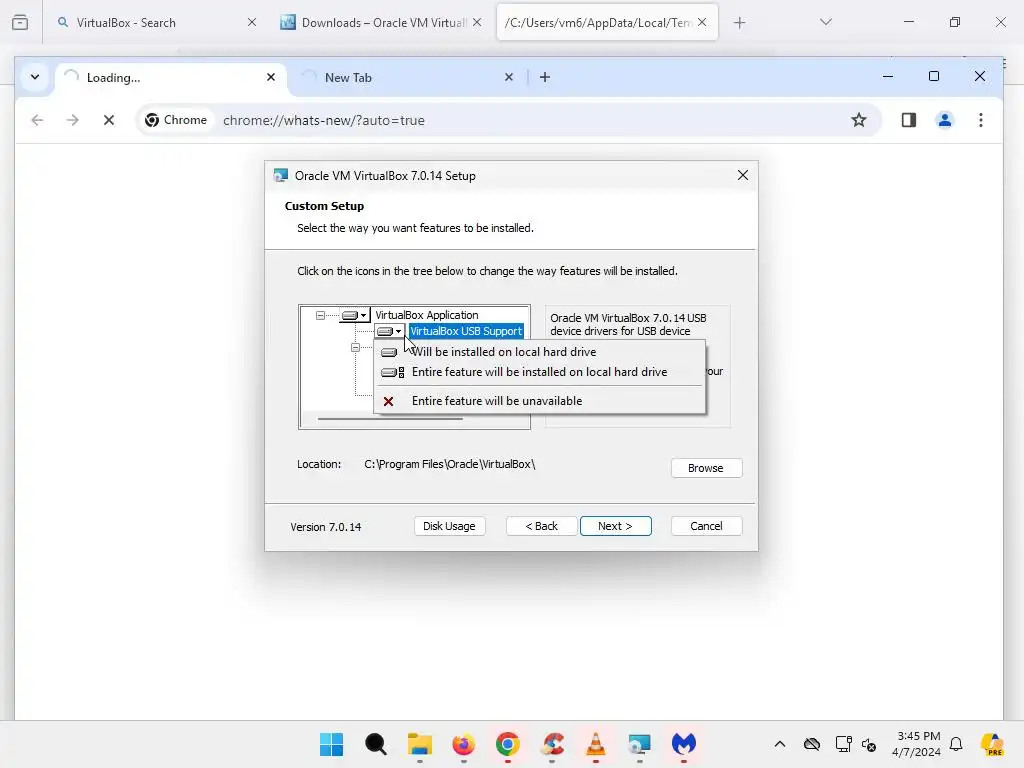1024x768 pixels.
Task: Stop loading the Chrome page
Action: pyautogui.click(x=109, y=120)
